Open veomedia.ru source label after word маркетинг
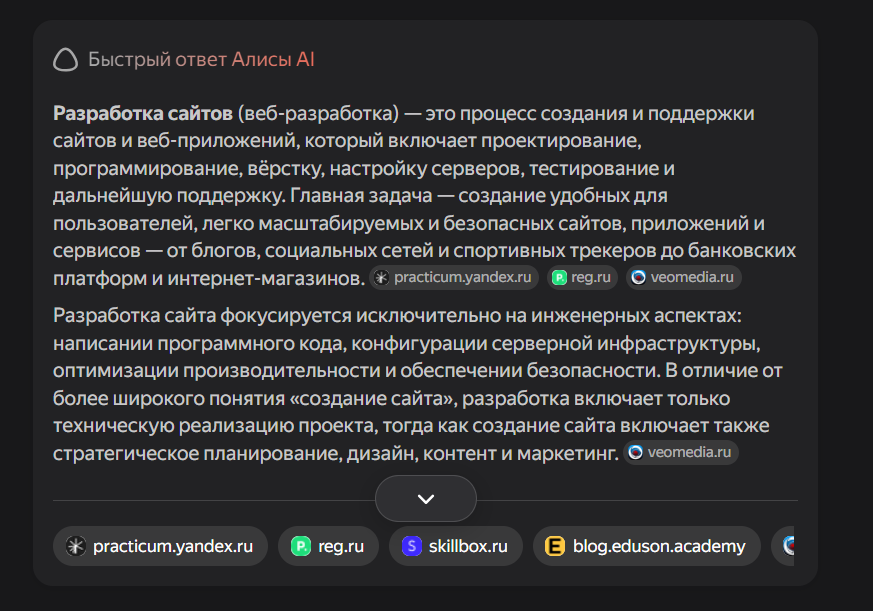 point(690,453)
